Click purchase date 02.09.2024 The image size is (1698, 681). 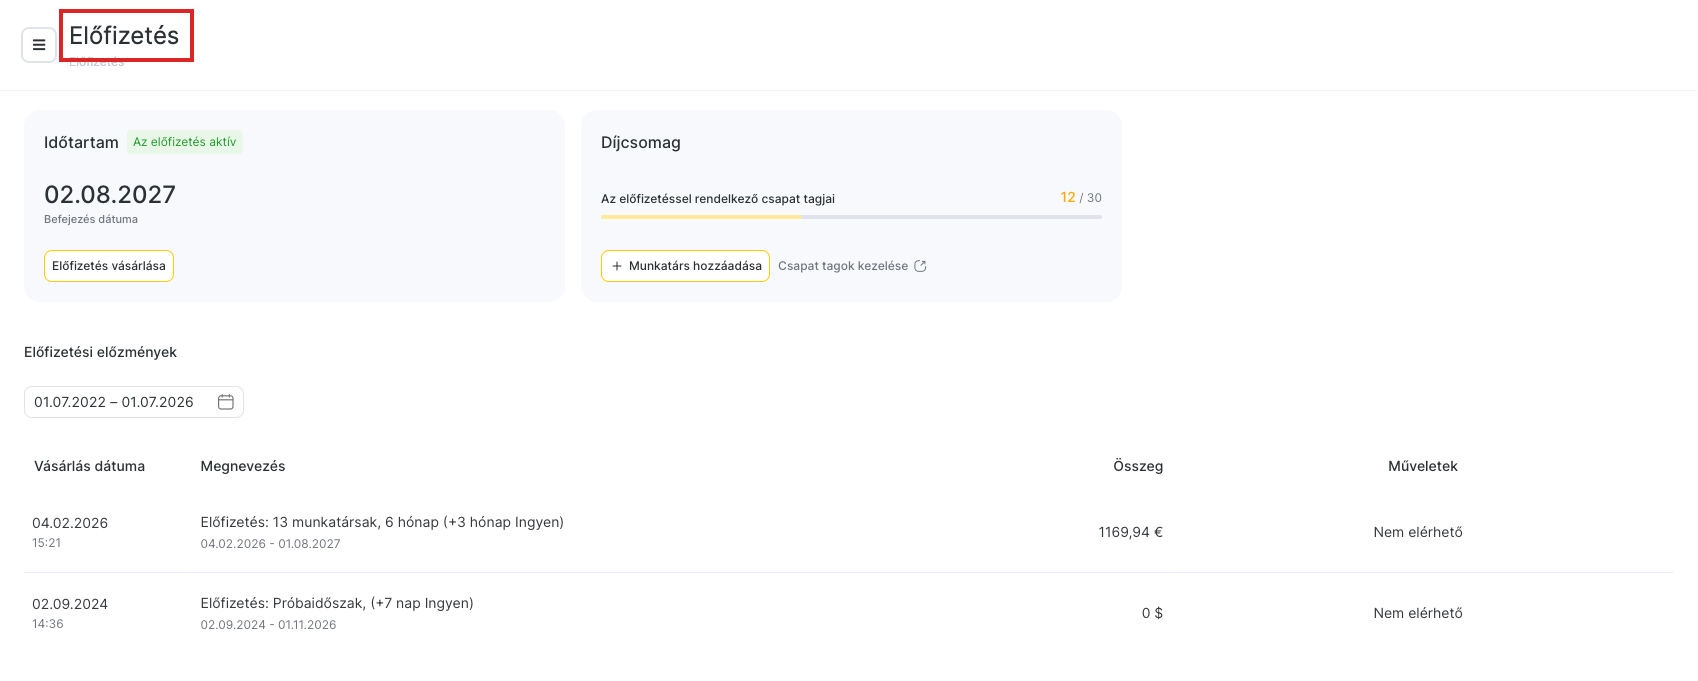point(70,604)
